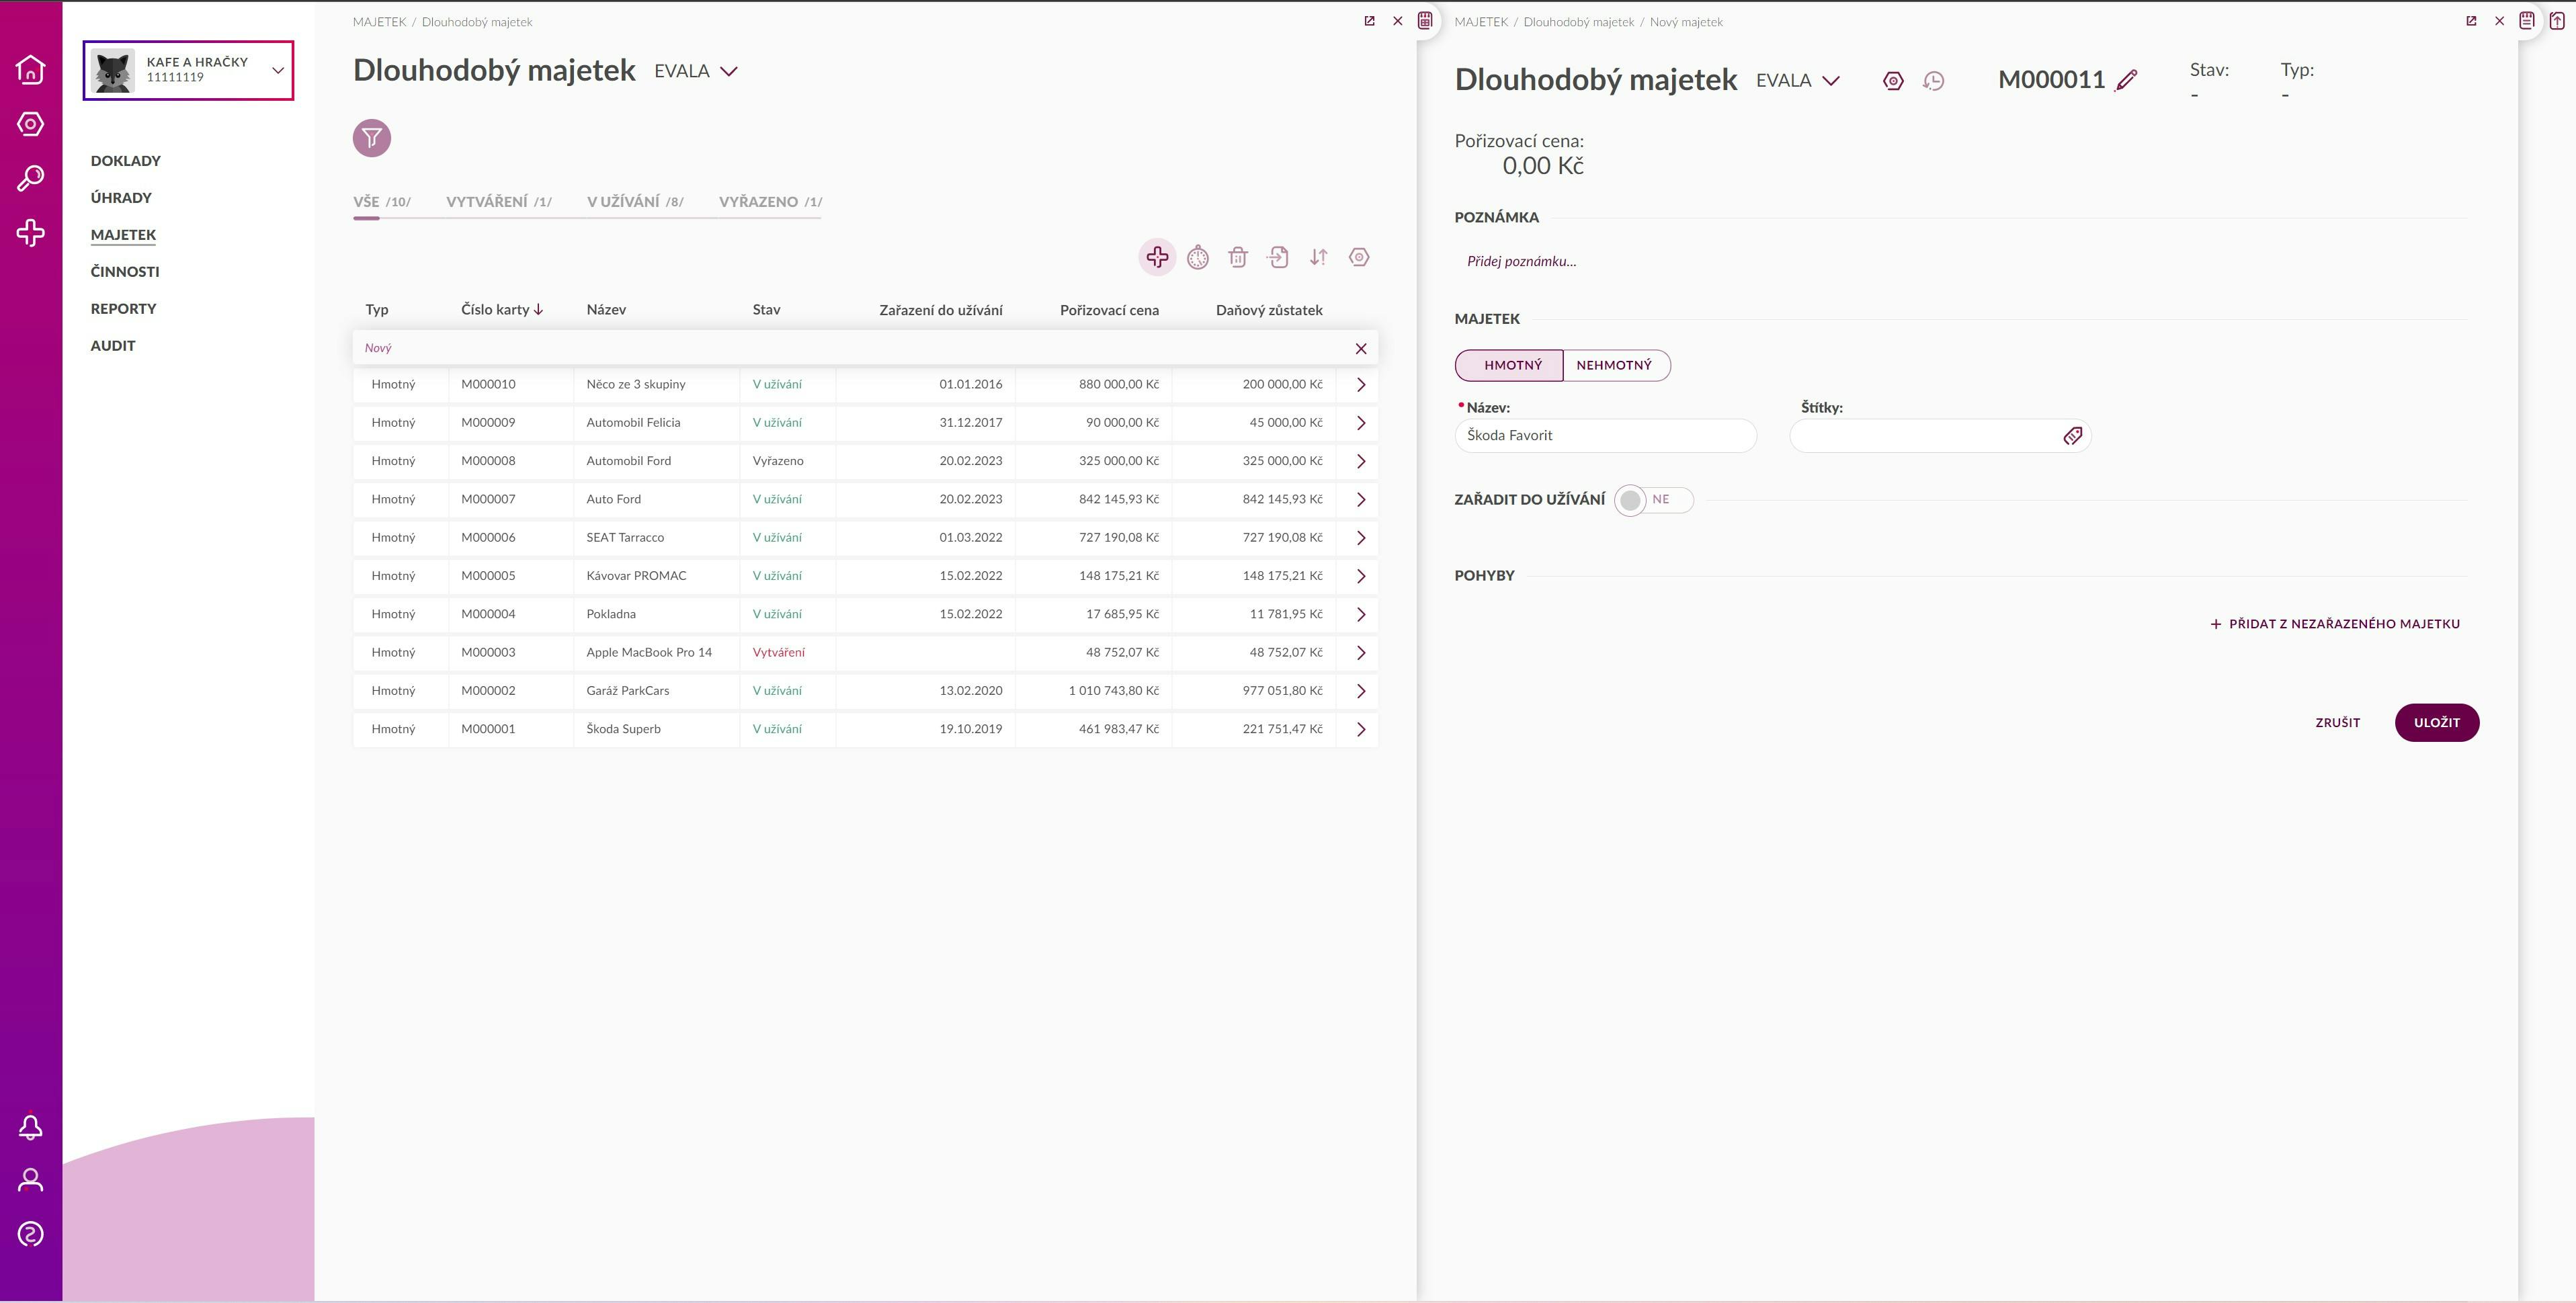Open the hexagon settings icon in the sidebar
This screenshot has height=1303, width=2576.
31,124
